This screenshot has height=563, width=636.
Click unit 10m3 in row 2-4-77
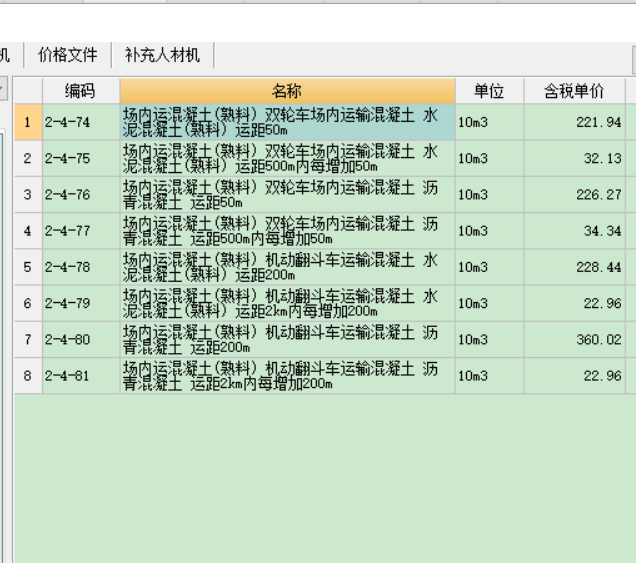[x=490, y=231]
